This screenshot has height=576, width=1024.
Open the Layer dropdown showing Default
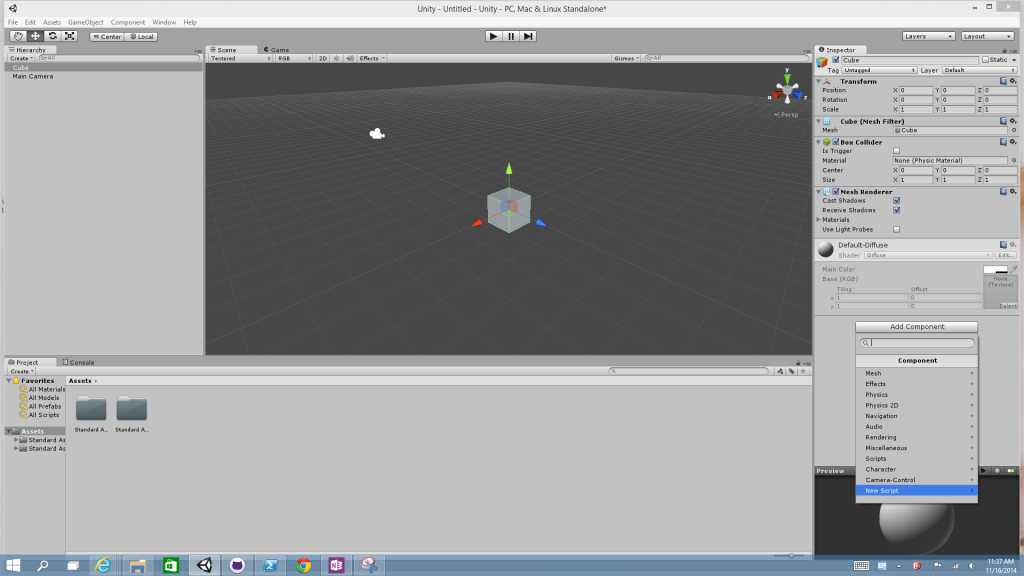979,71
